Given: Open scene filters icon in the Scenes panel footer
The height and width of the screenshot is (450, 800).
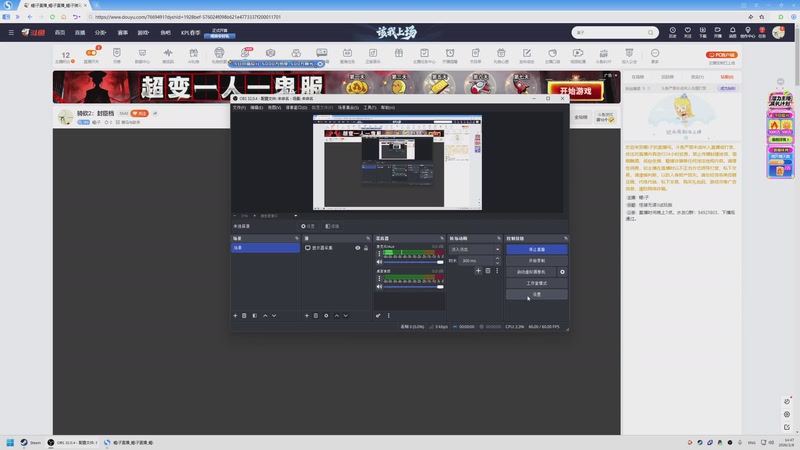Looking at the screenshot, I should pos(255,316).
